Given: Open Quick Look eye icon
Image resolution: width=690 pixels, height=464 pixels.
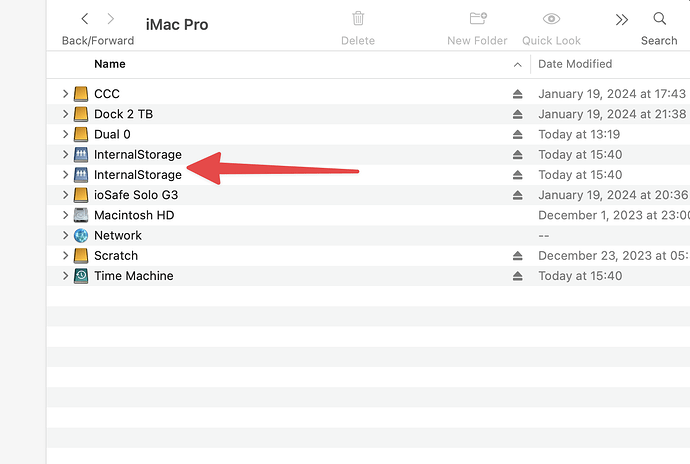Looking at the screenshot, I should coord(551,19).
